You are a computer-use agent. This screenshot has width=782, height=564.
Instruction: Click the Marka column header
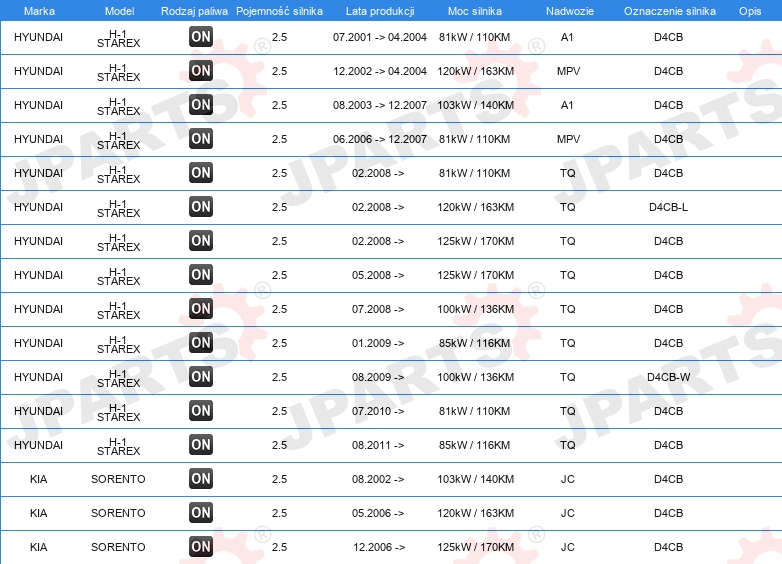[39, 11]
